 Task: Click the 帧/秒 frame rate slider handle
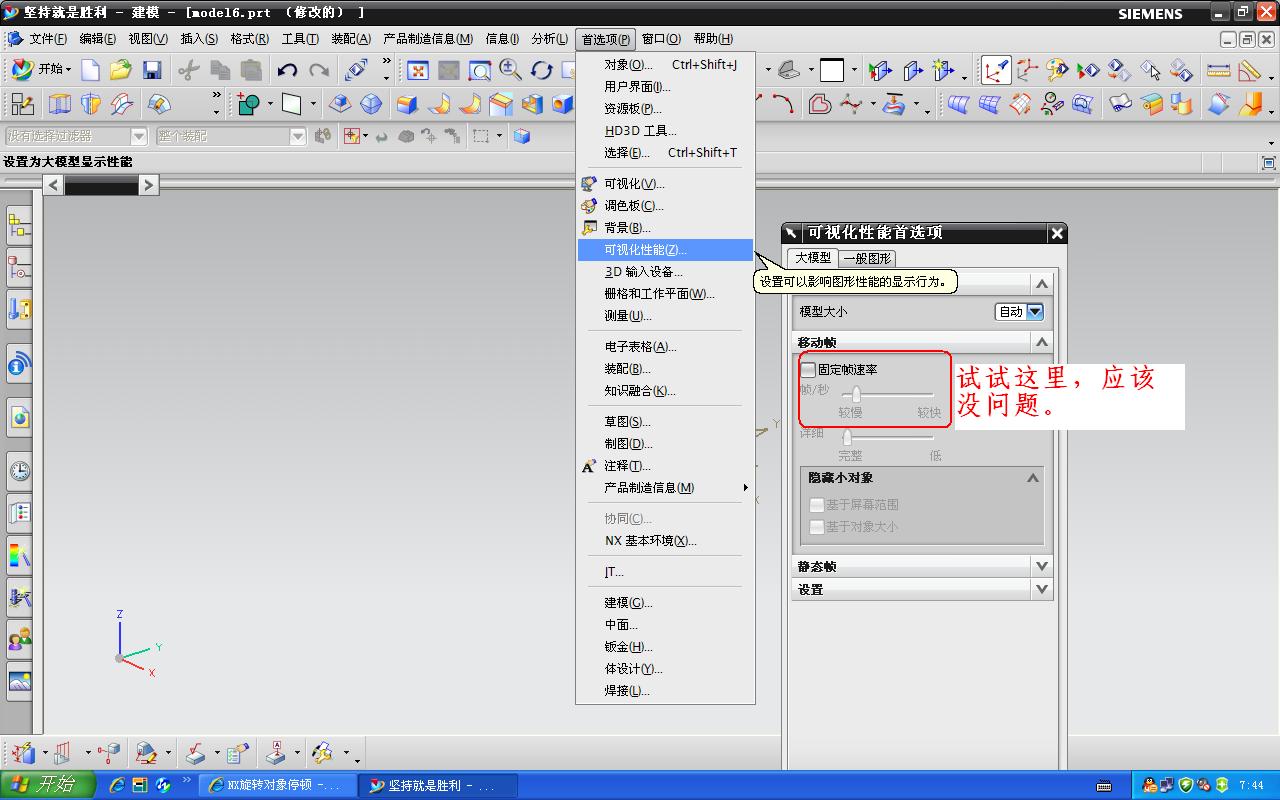[856, 394]
